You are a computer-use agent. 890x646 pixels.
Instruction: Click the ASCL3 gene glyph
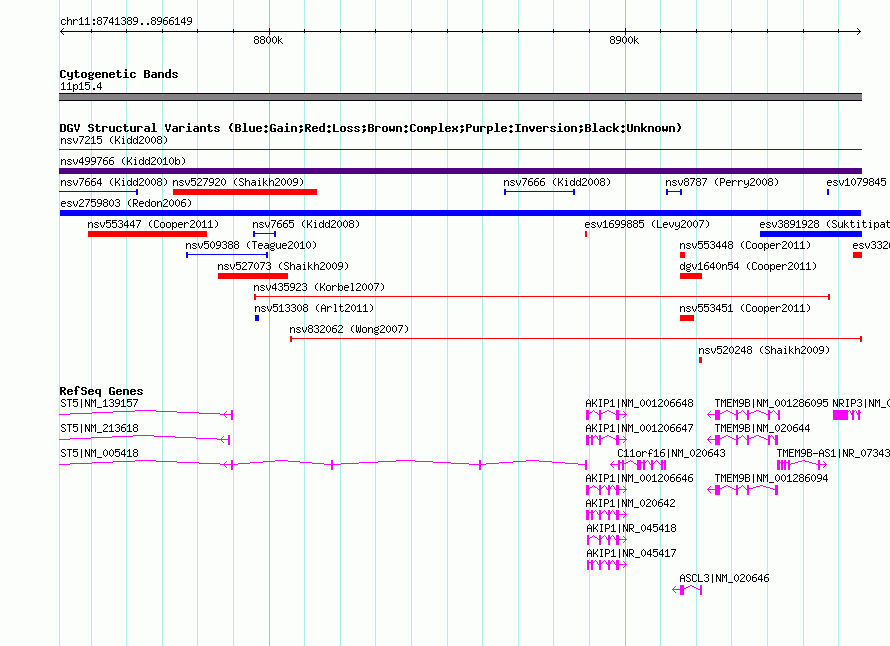687,590
